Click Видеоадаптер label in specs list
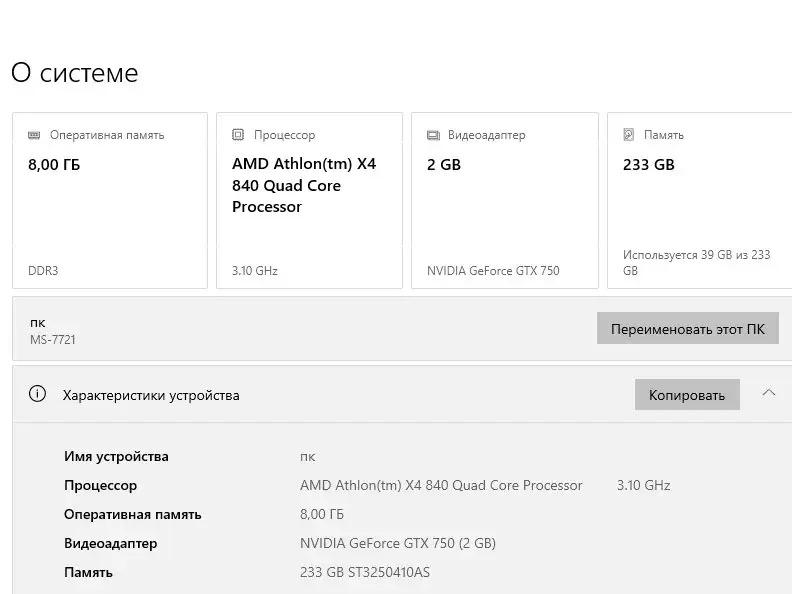This screenshot has width=792, height=594. pos(111,543)
